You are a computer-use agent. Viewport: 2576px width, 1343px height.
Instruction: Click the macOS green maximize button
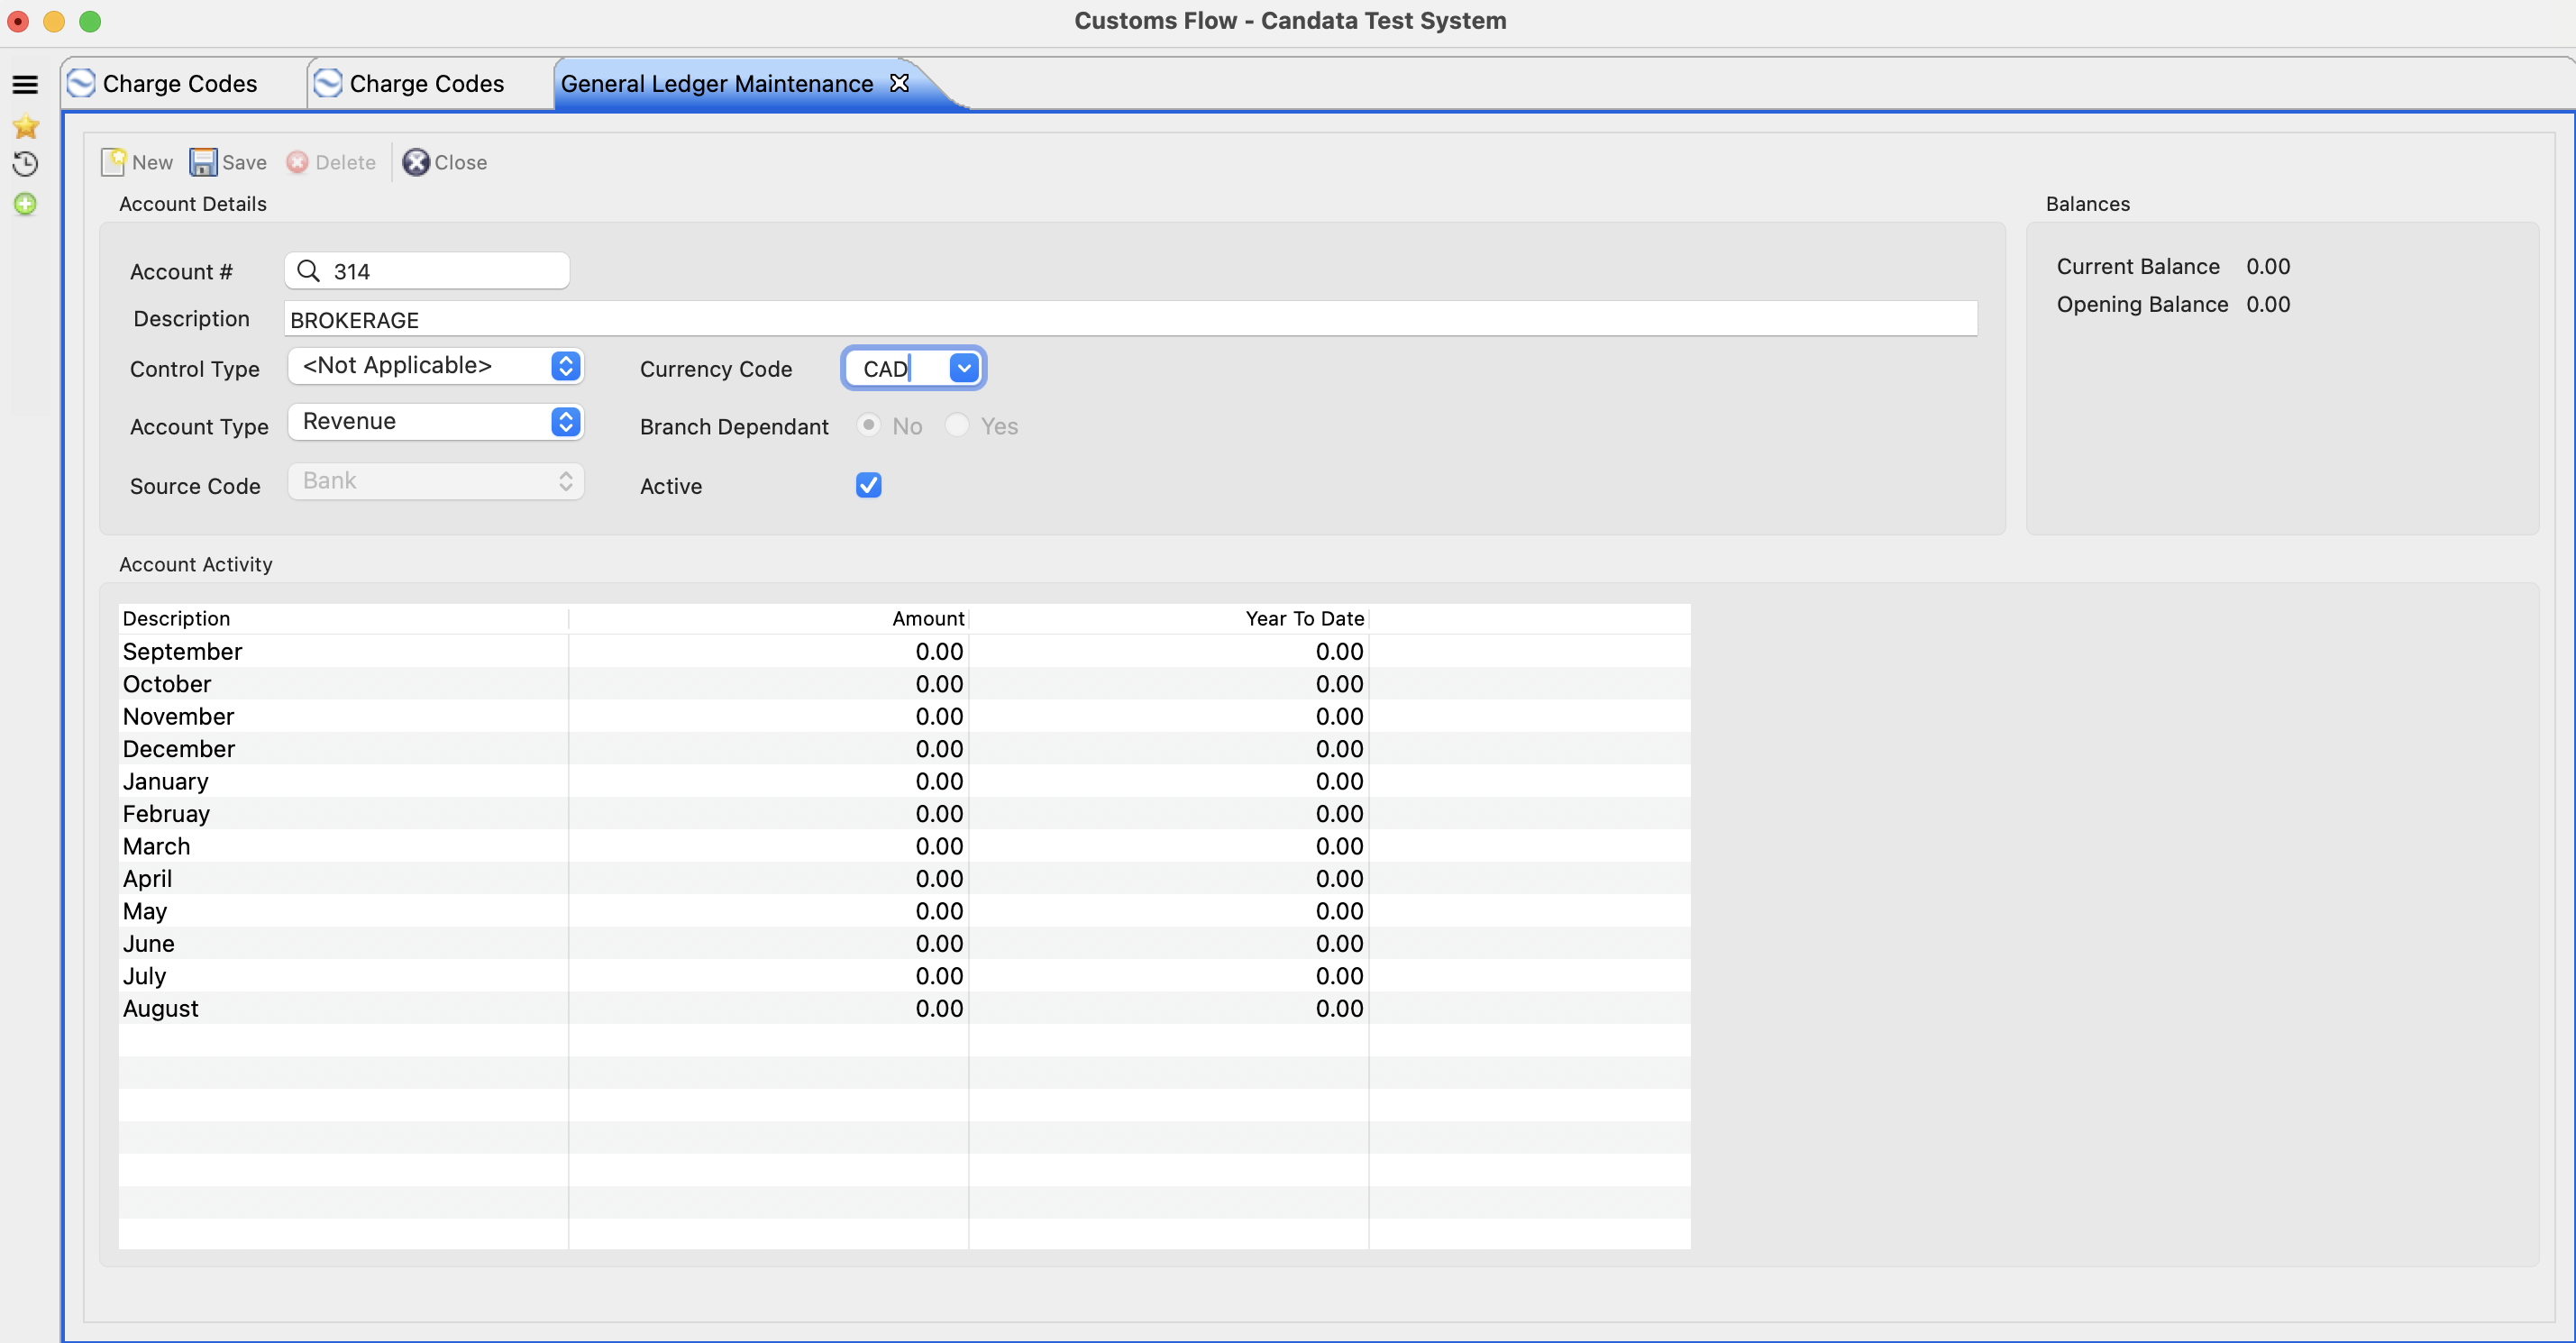(90, 21)
